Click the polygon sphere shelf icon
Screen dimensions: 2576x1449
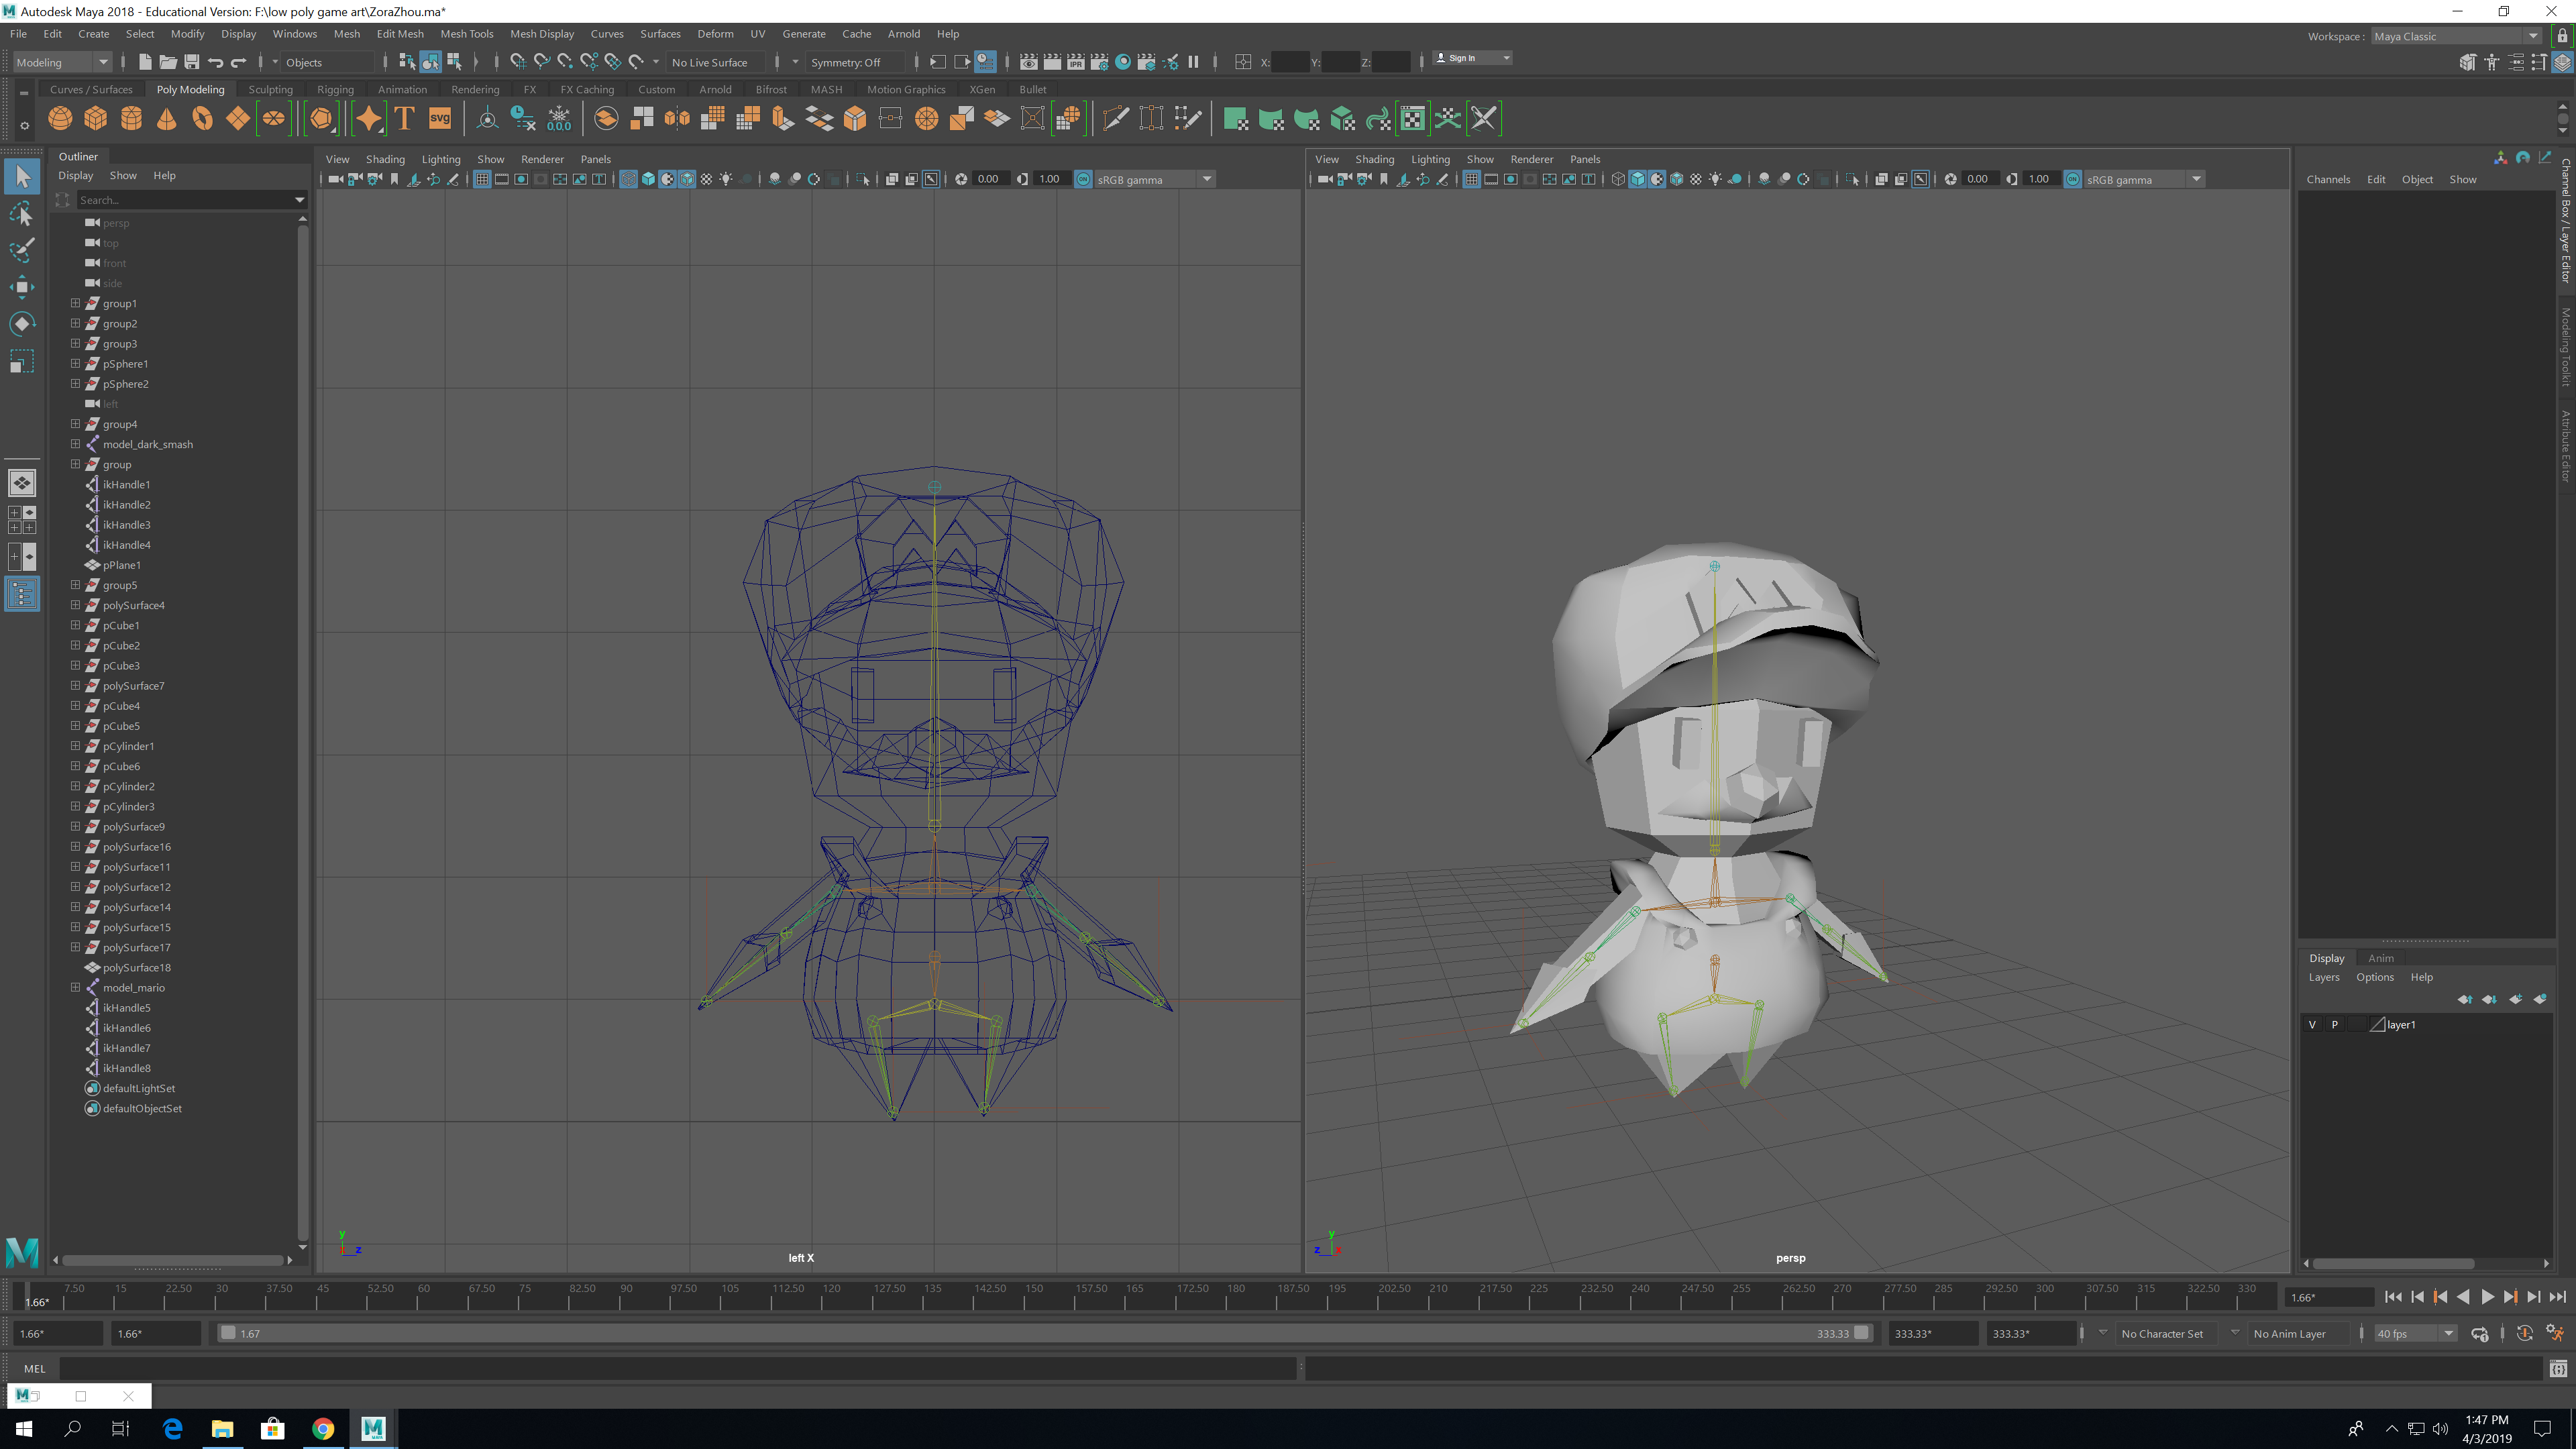click(60, 119)
